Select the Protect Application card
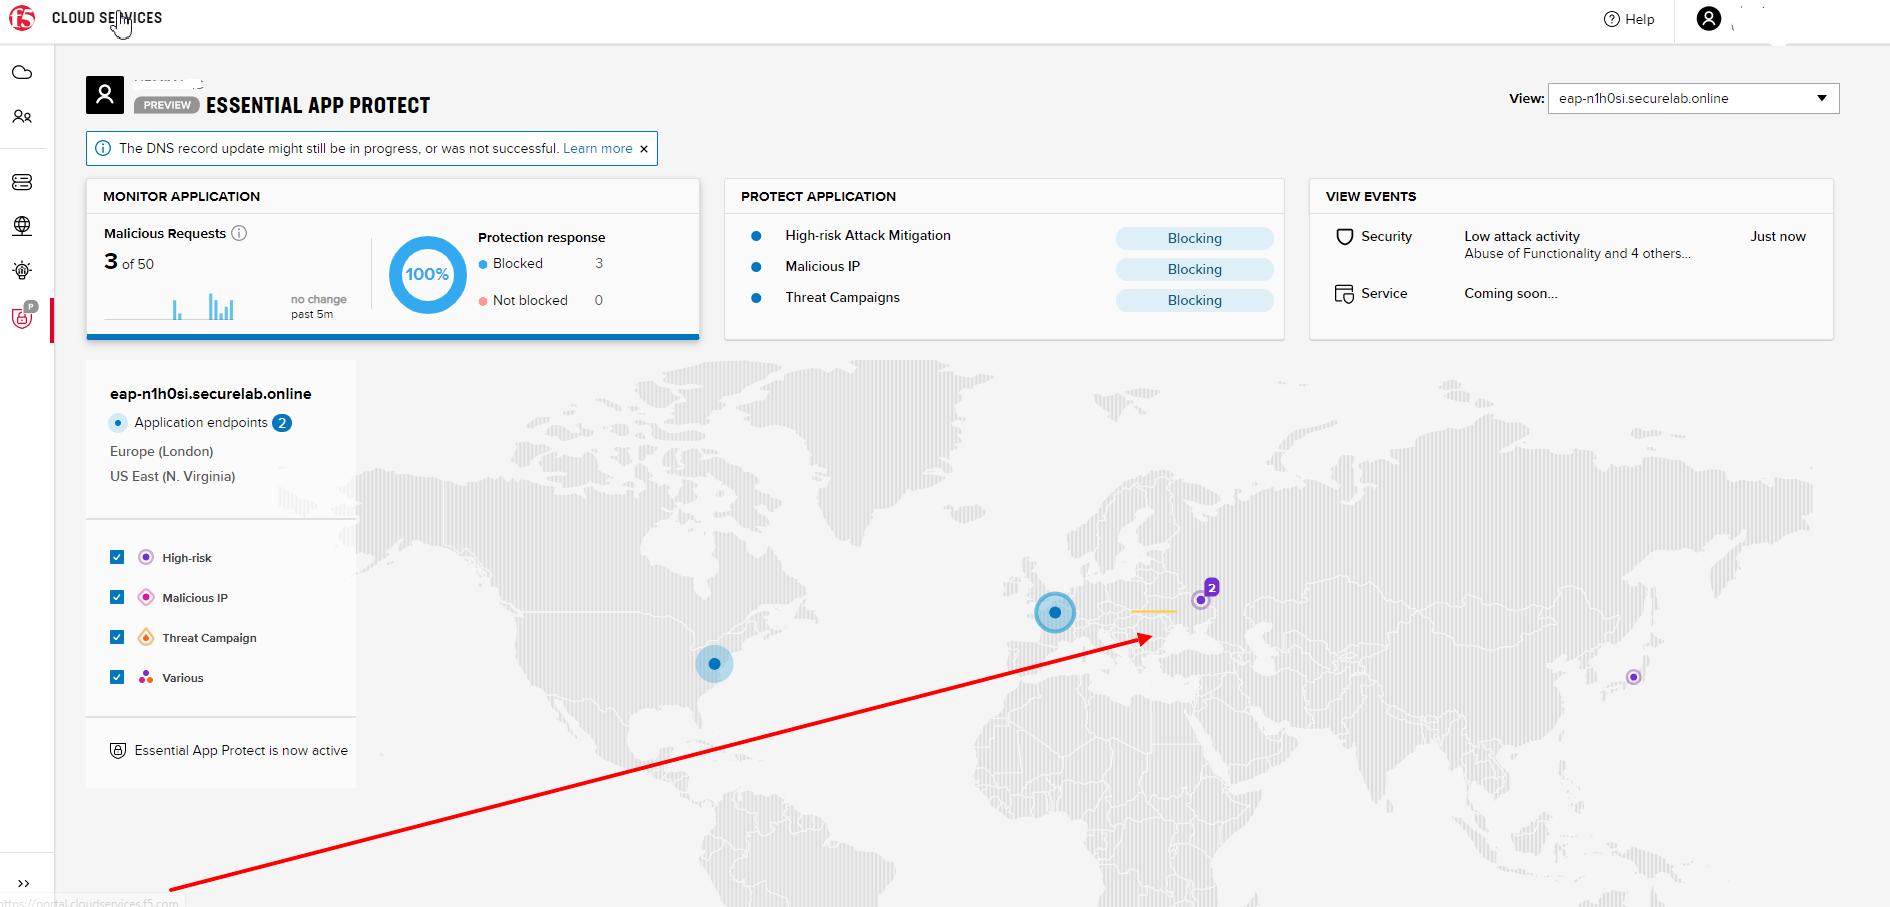This screenshot has height=907, width=1890. [1004, 259]
